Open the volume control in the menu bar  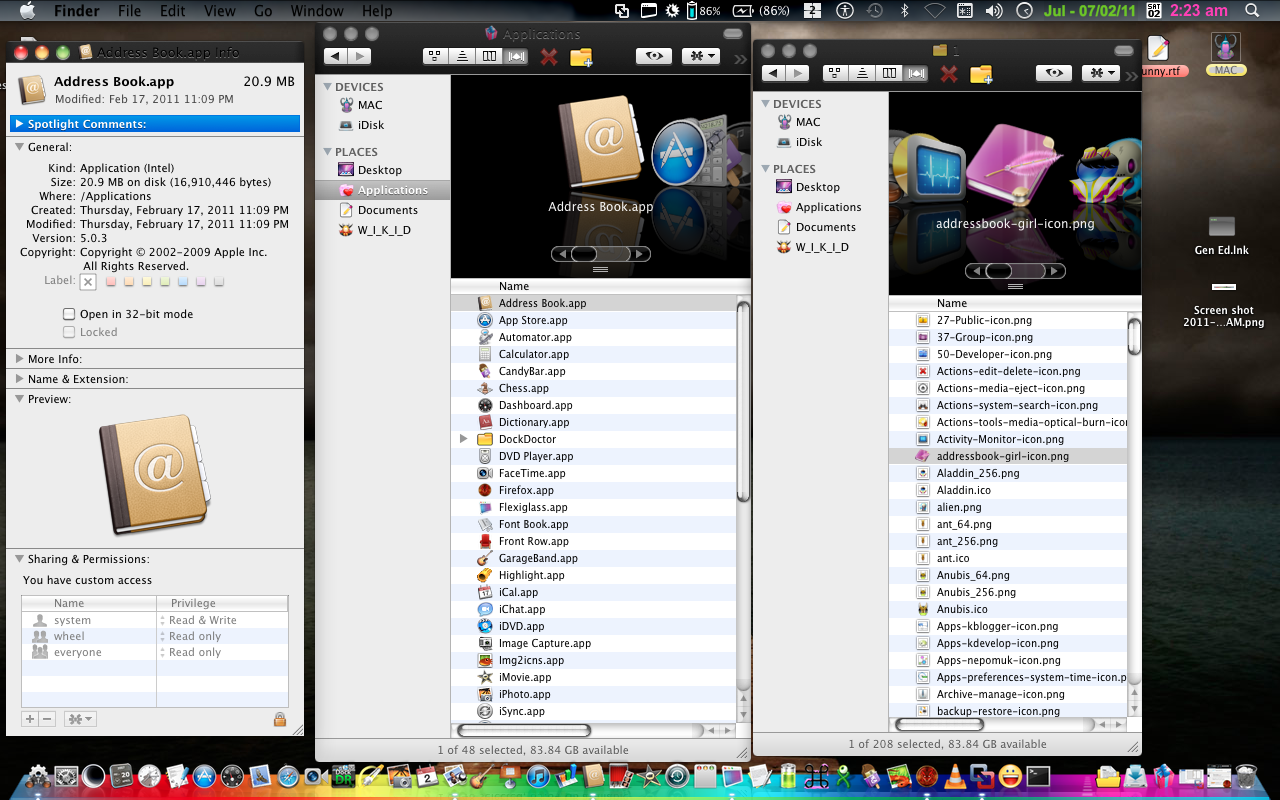pyautogui.click(x=993, y=11)
